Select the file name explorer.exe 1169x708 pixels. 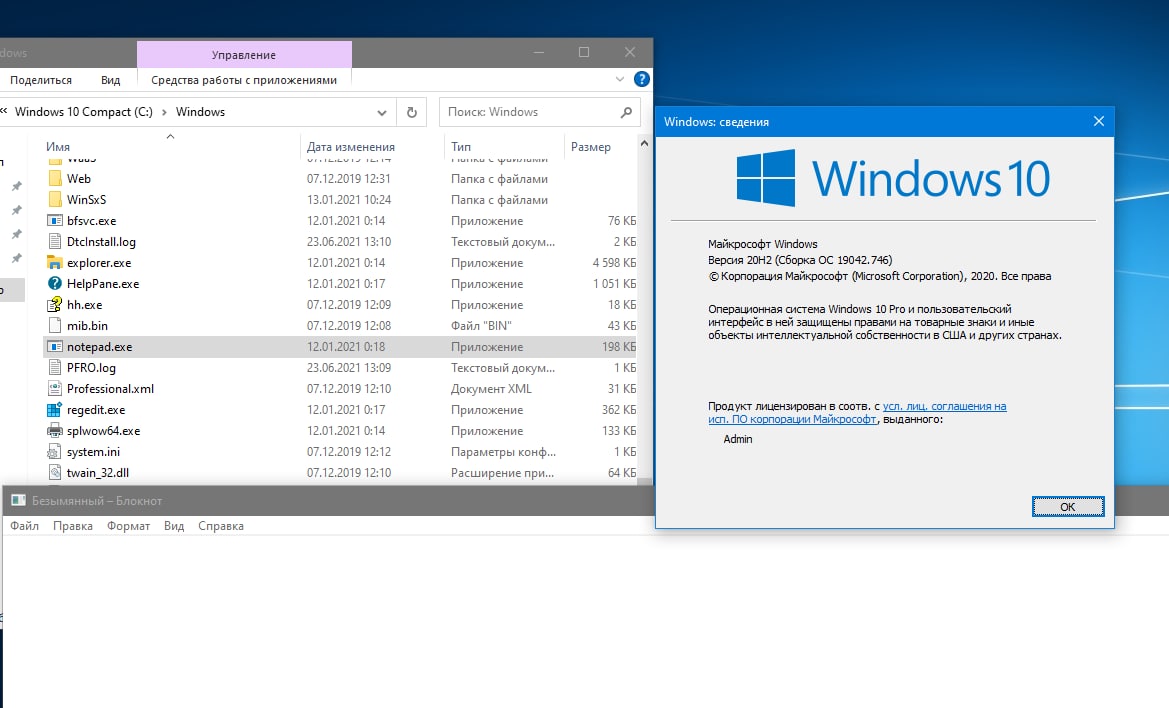pos(98,262)
